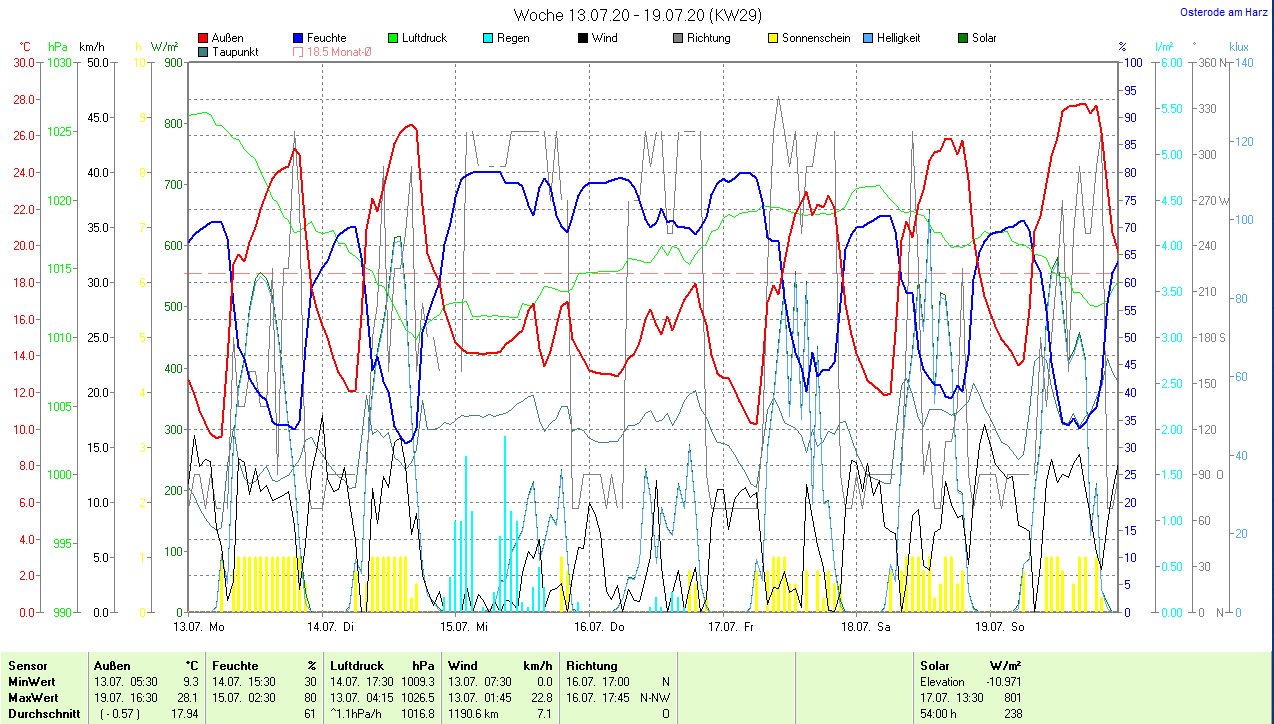The height and width of the screenshot is (724, 1274).
Task: Click the blue Feuchte legend swatch
Action: [x=298, y=38]
